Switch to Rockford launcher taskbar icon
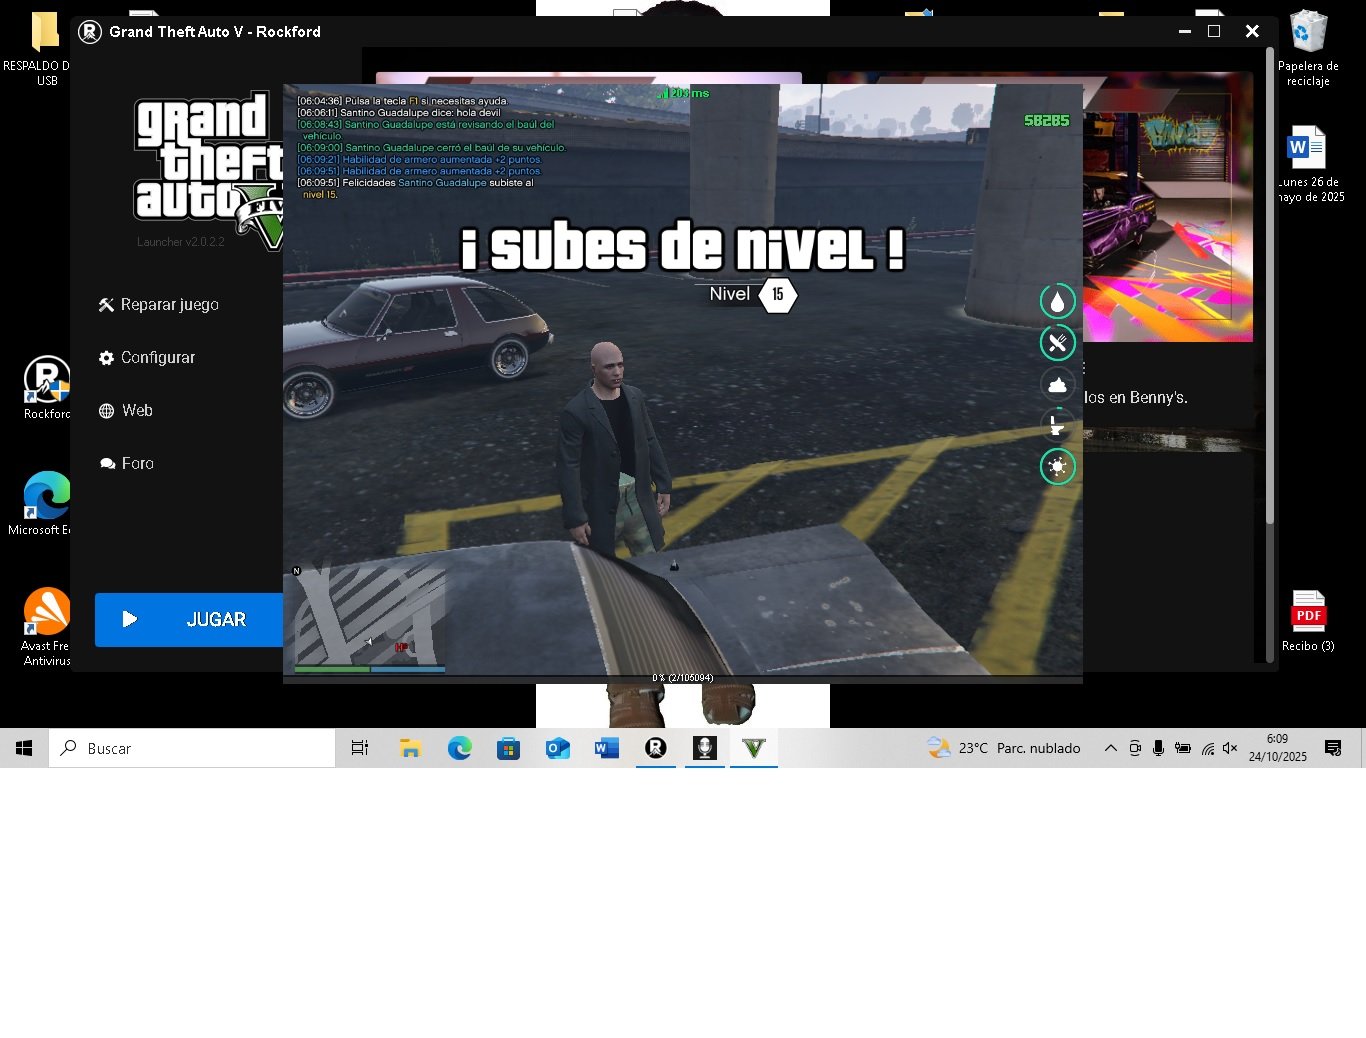 point(656,748)
